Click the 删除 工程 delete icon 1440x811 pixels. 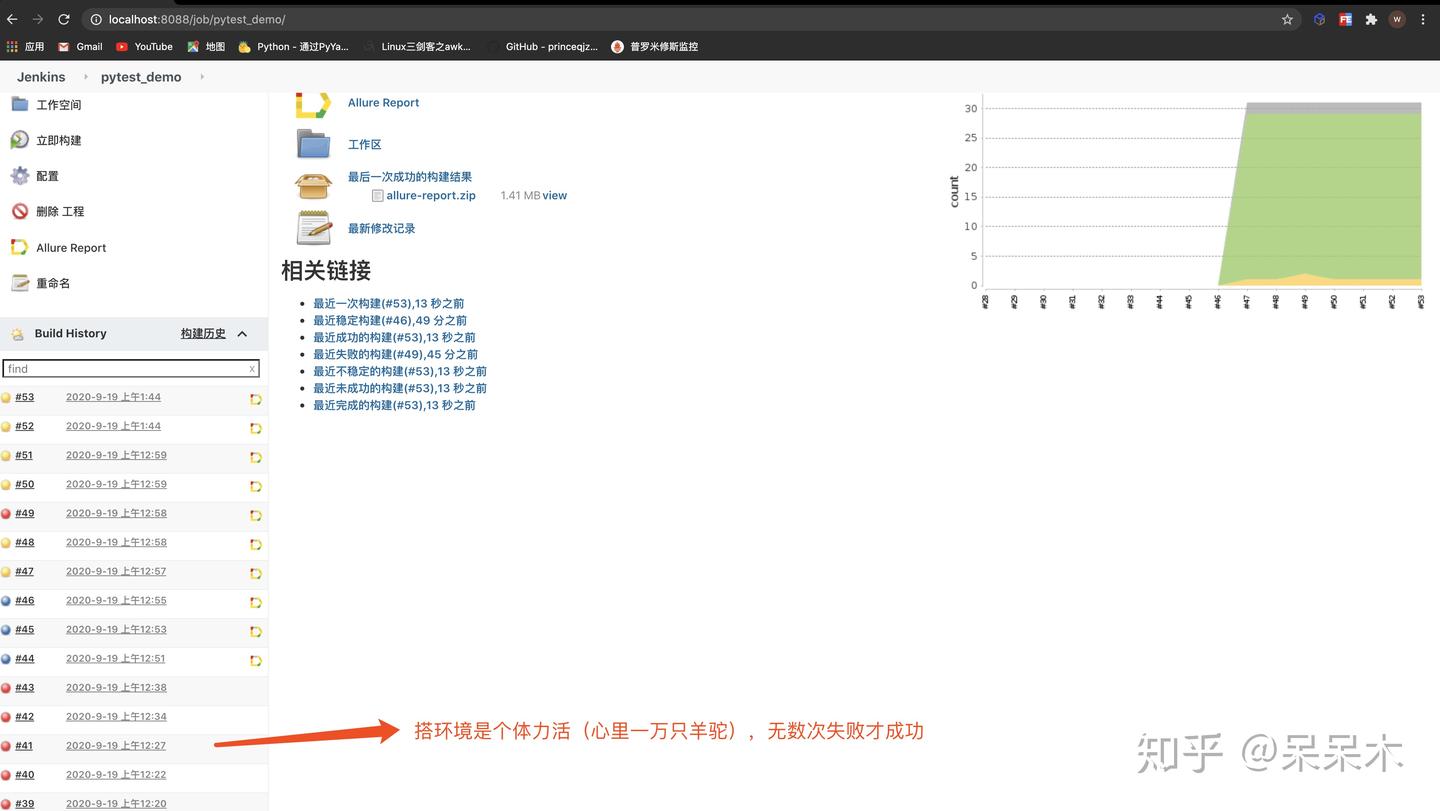coord(19,211)
